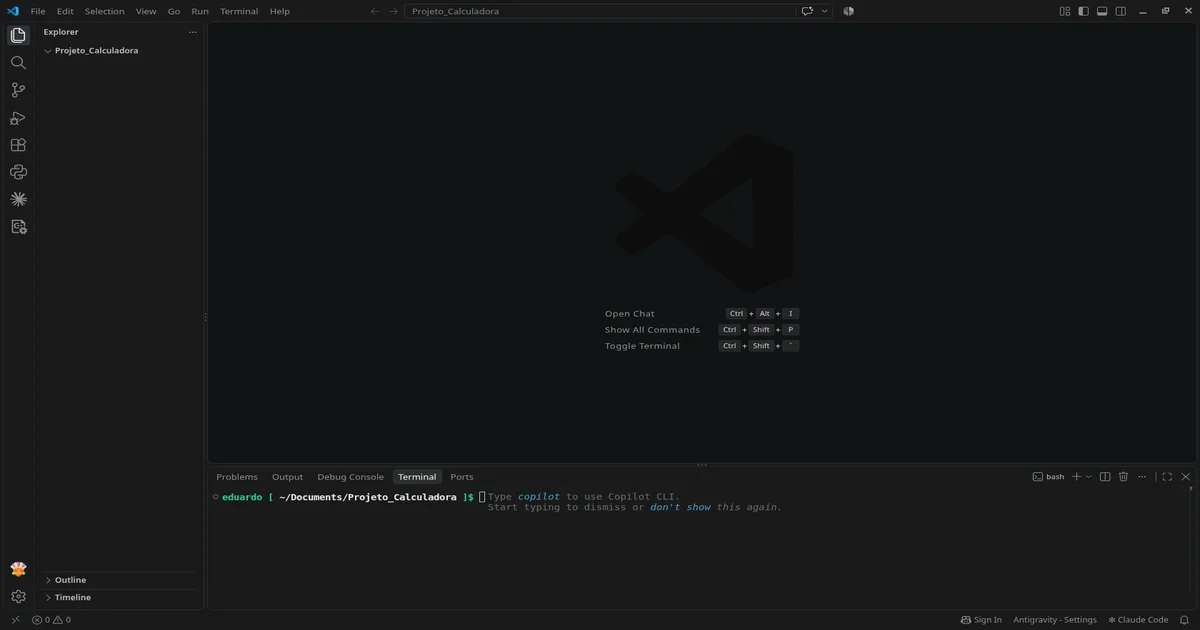
Task: Select the Terminal panel tab
Action: click(x=417, y=477)
